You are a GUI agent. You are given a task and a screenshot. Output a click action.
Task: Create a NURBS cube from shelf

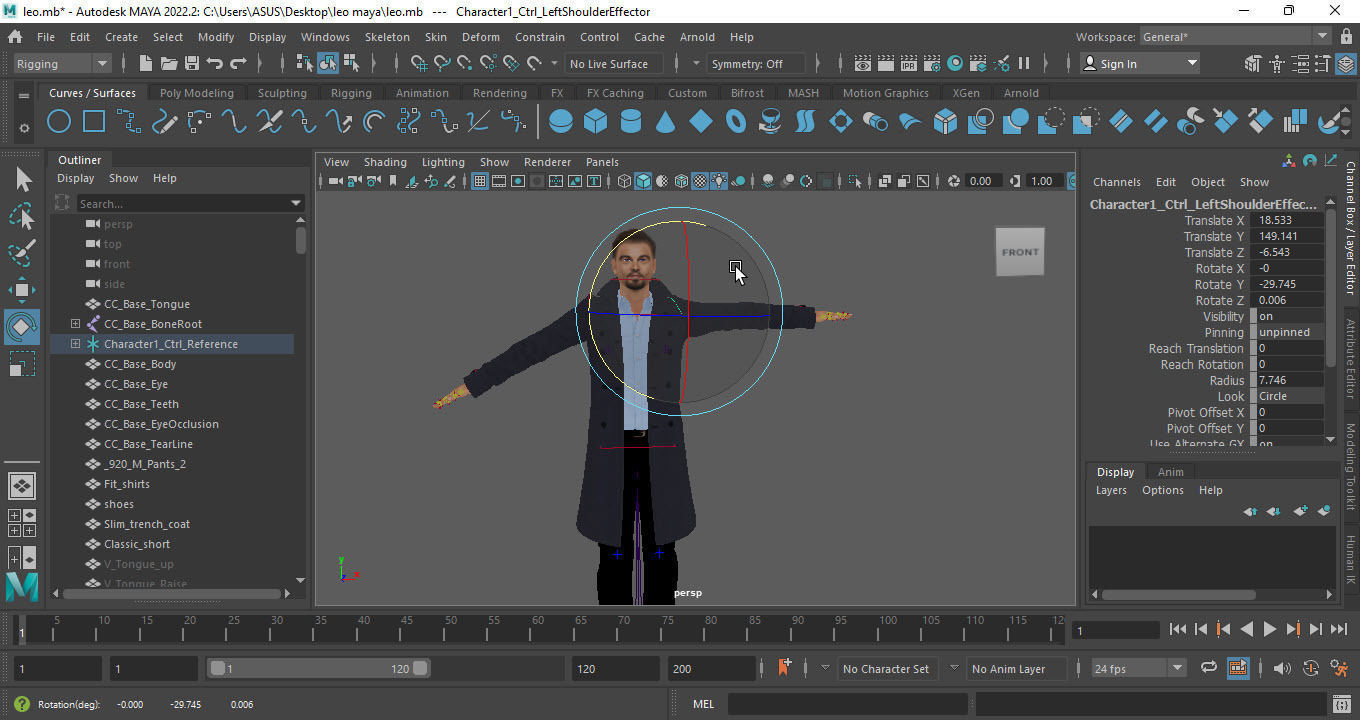[596, 122]
